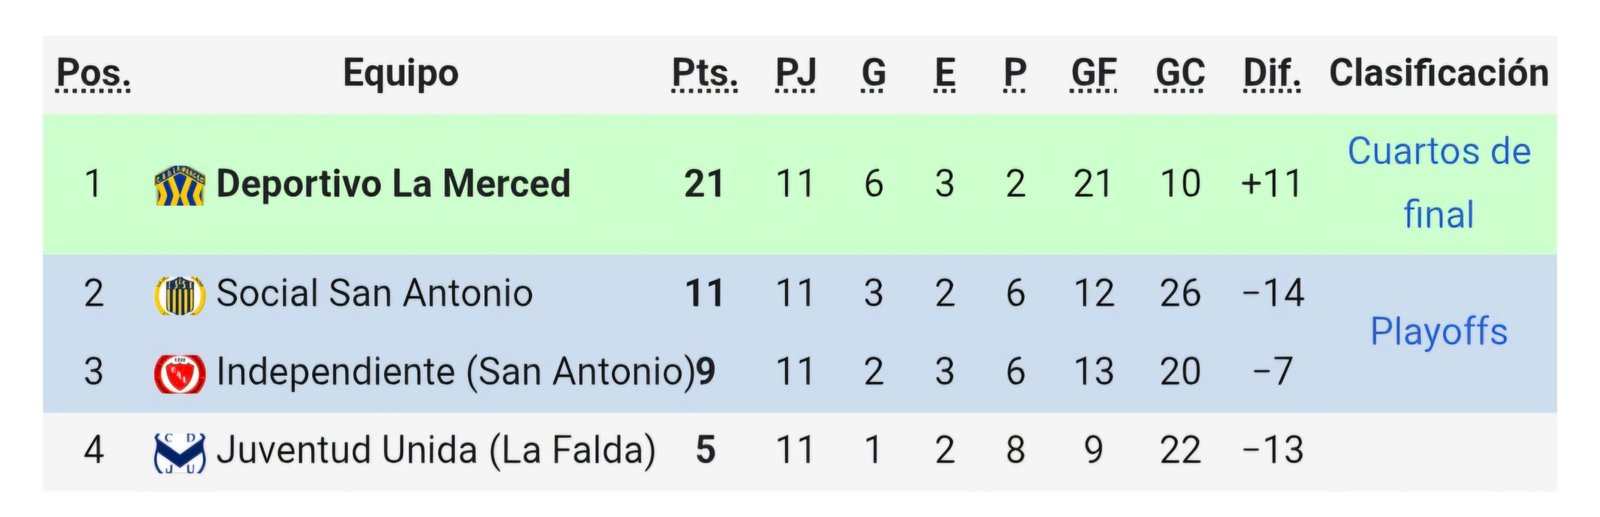Open the Playoffs link
The height and width of the screenshot is (517, 1600).
1438,332
